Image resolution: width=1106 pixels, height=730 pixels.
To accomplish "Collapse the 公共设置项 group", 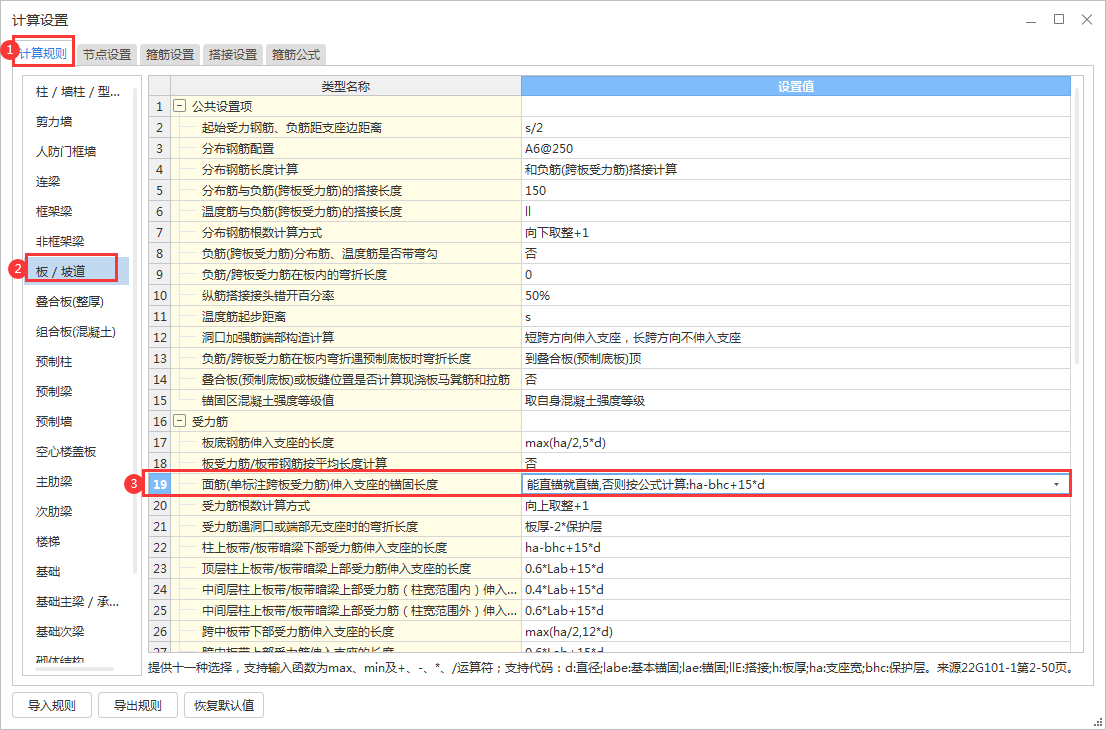I will pos(180,107).
